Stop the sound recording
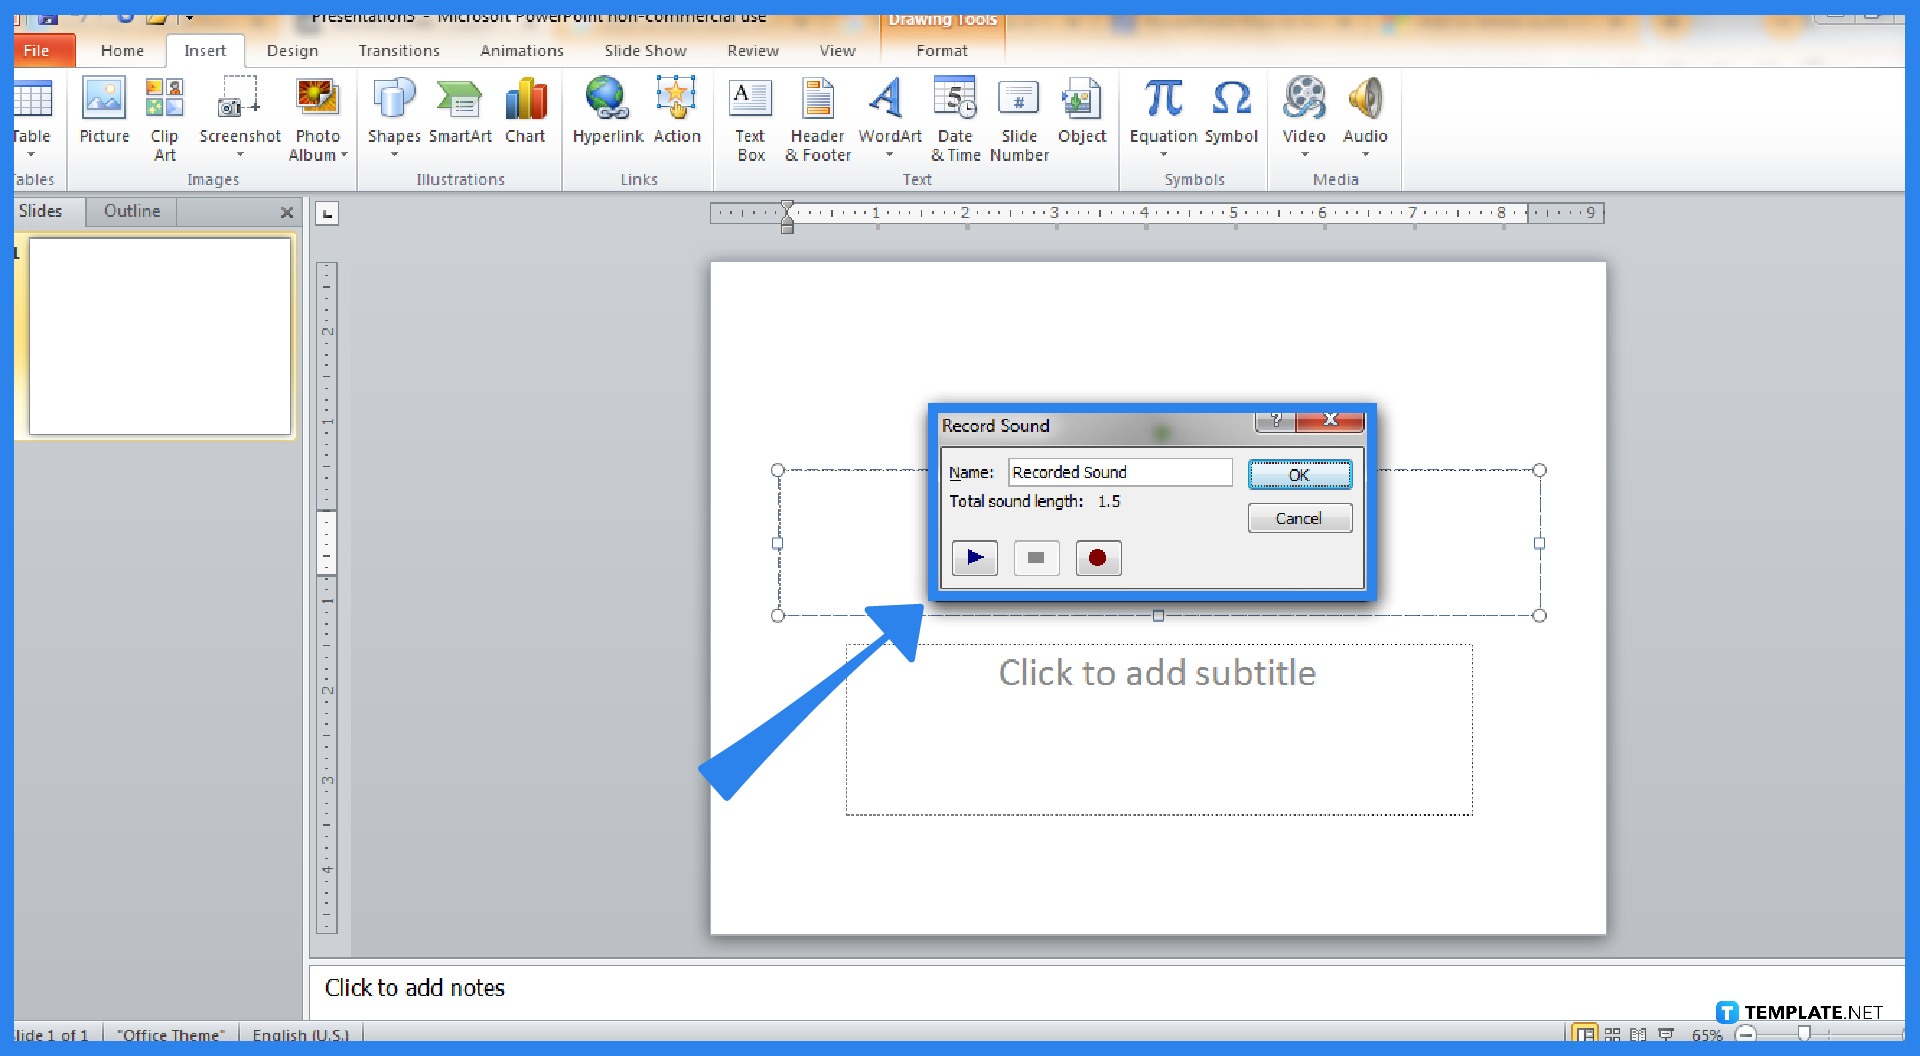 pyautogui.click(x=1035, y=558)
